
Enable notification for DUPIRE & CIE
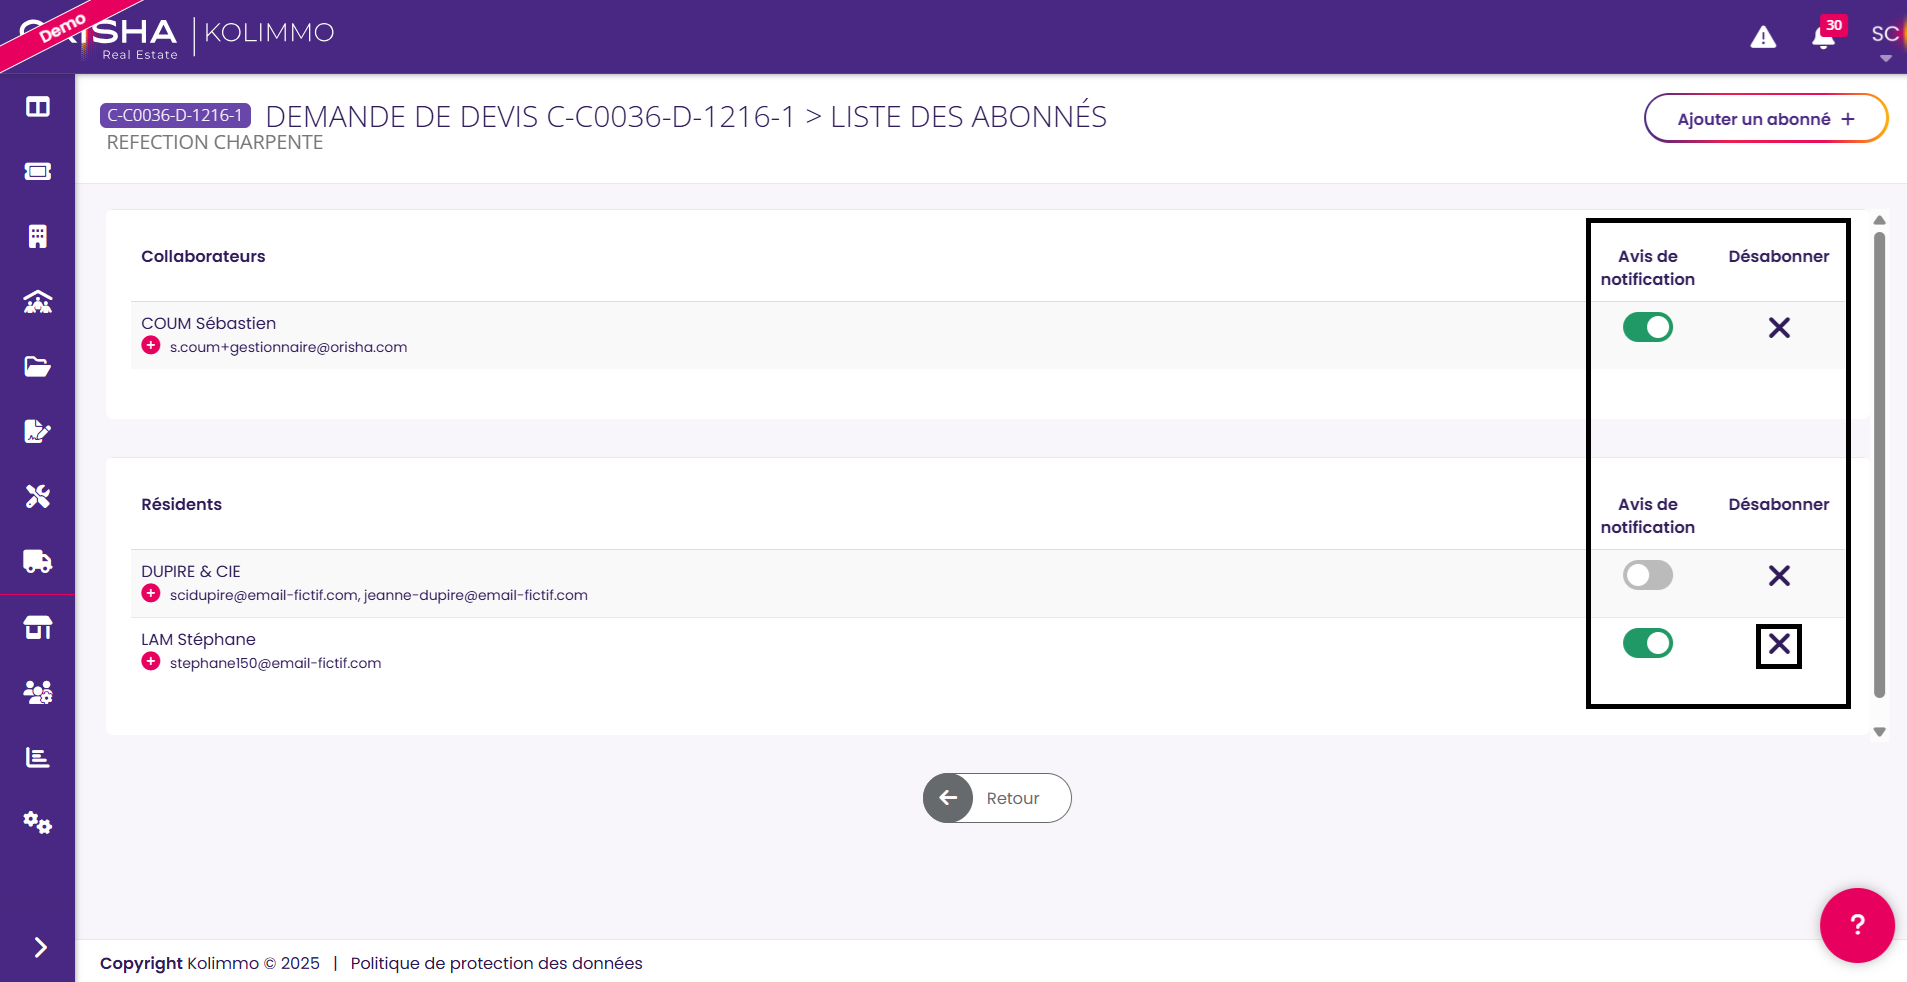click(1648, 575)
